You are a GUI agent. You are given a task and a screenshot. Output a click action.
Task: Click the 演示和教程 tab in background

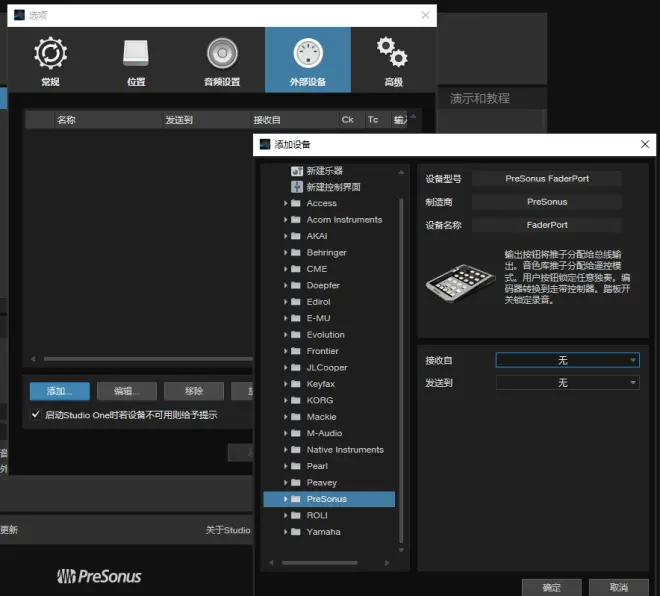point(479,98)
